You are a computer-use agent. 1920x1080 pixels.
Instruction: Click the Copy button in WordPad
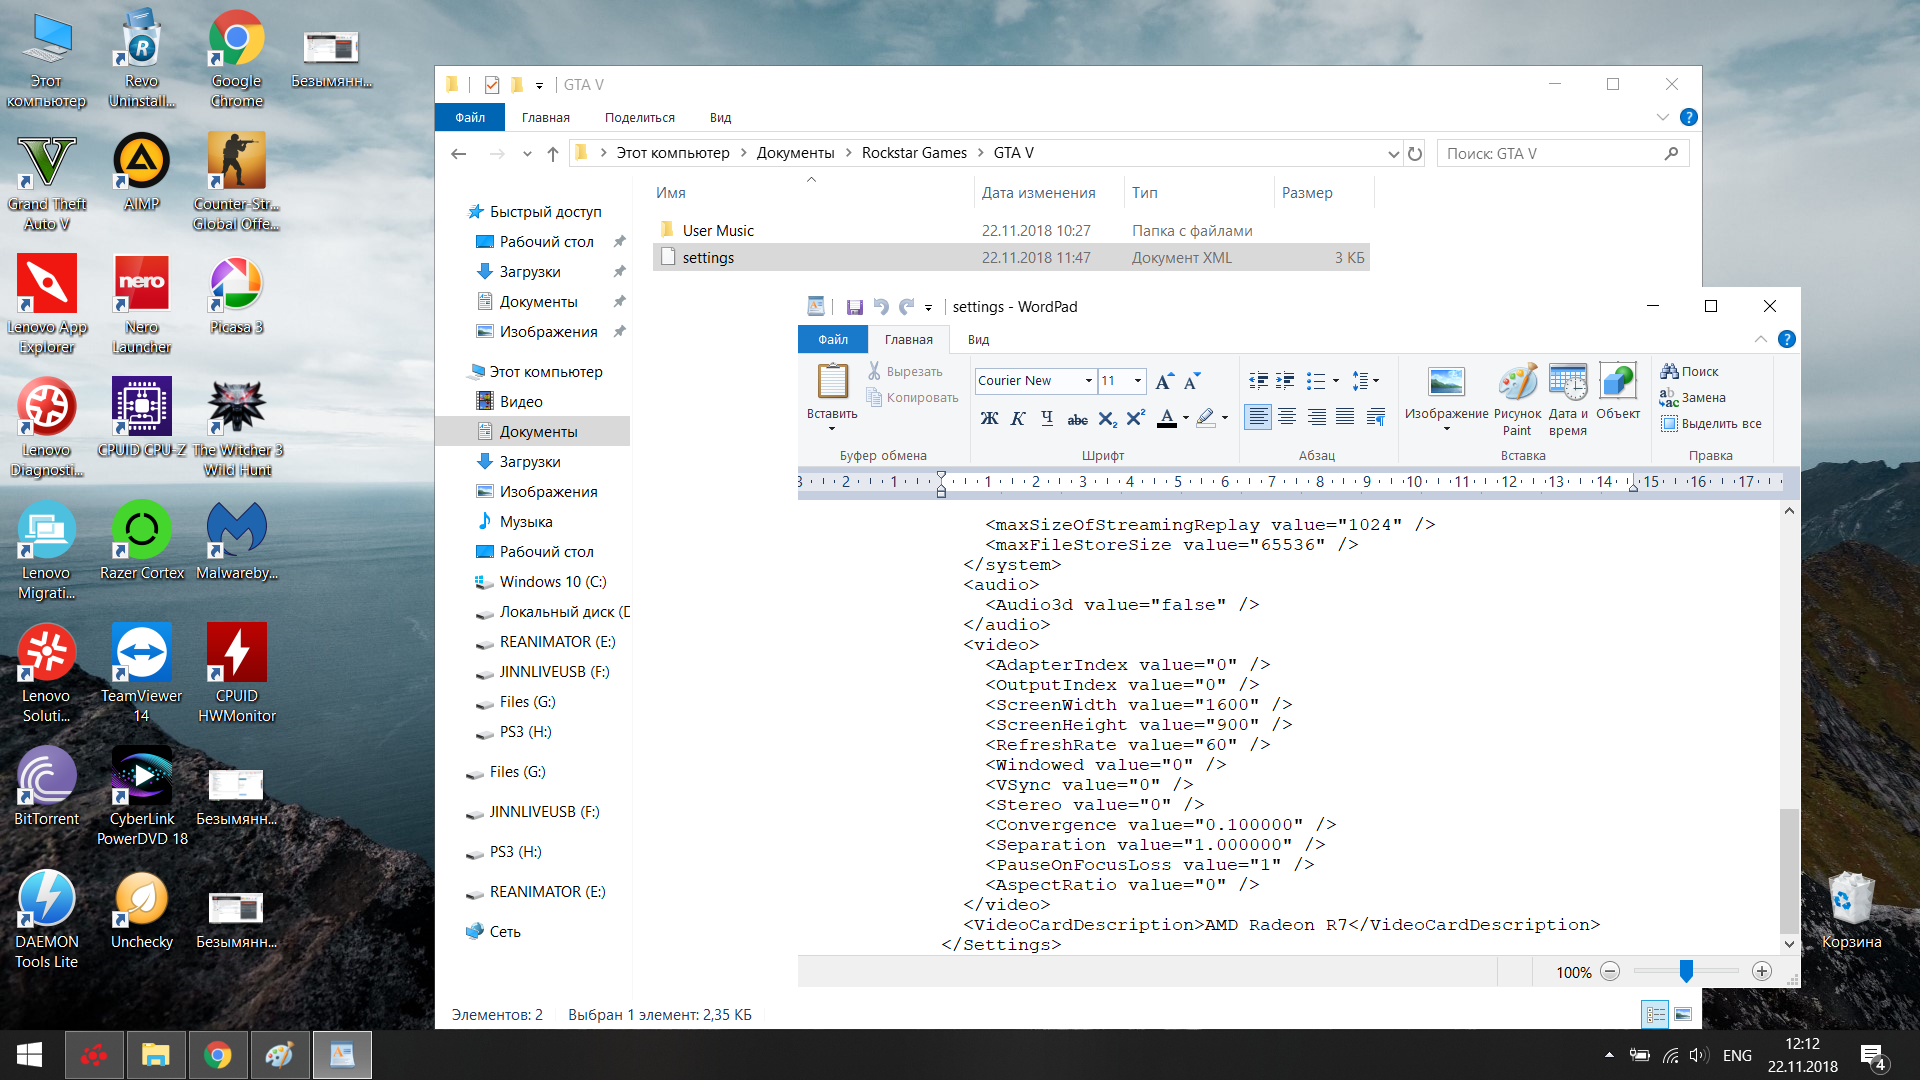[912, 397]
